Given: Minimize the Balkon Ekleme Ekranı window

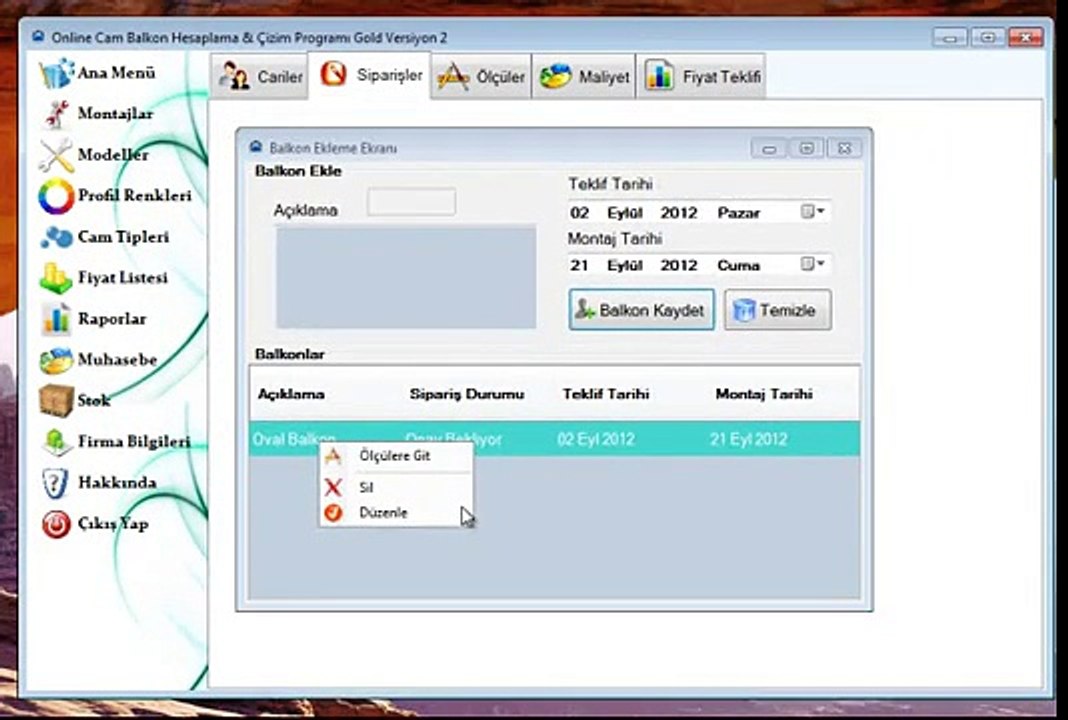Looking at the screenshot, I should click(x=769, y=148).
